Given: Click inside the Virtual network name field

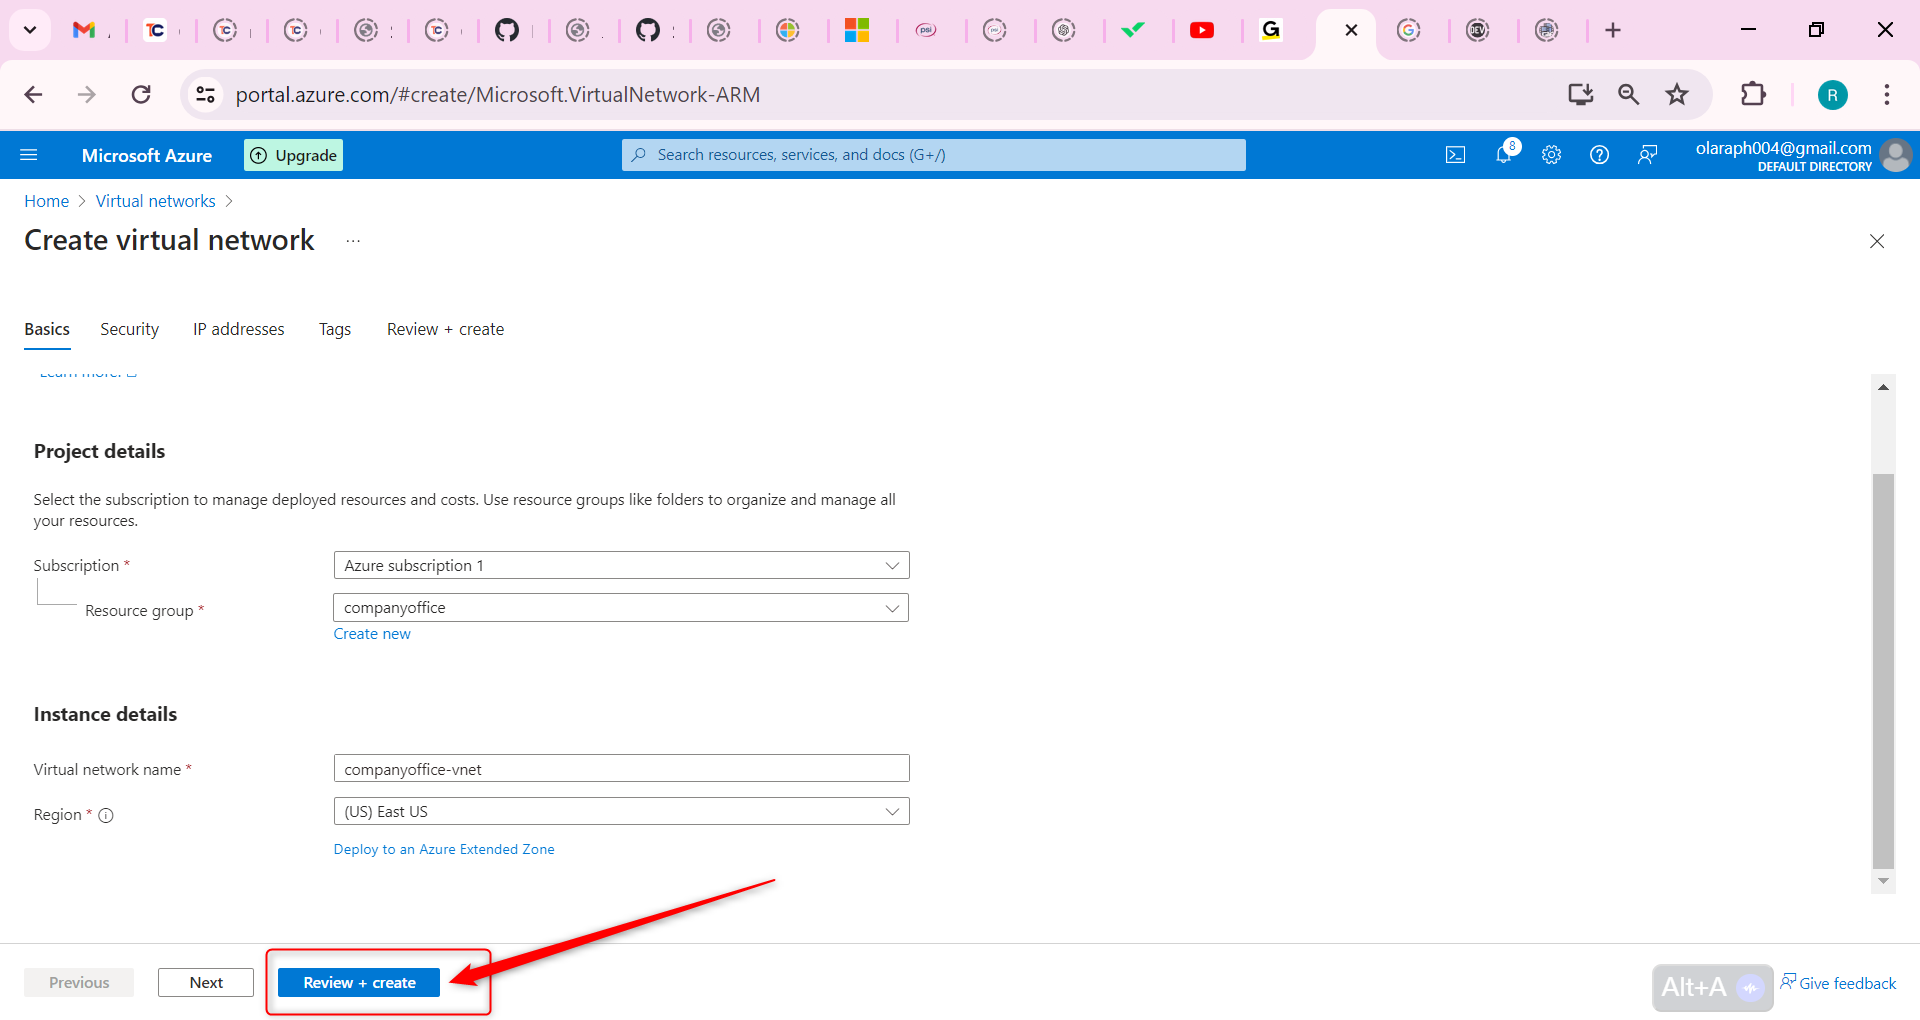Looking at the screenshot, I should (620, 768).
